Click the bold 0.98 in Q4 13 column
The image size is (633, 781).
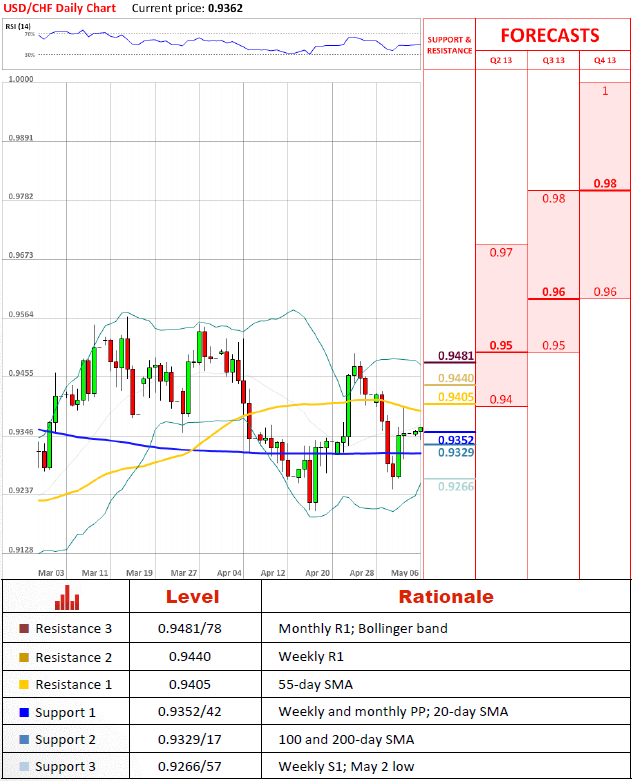pyautogui.click(x=605, y=184)
